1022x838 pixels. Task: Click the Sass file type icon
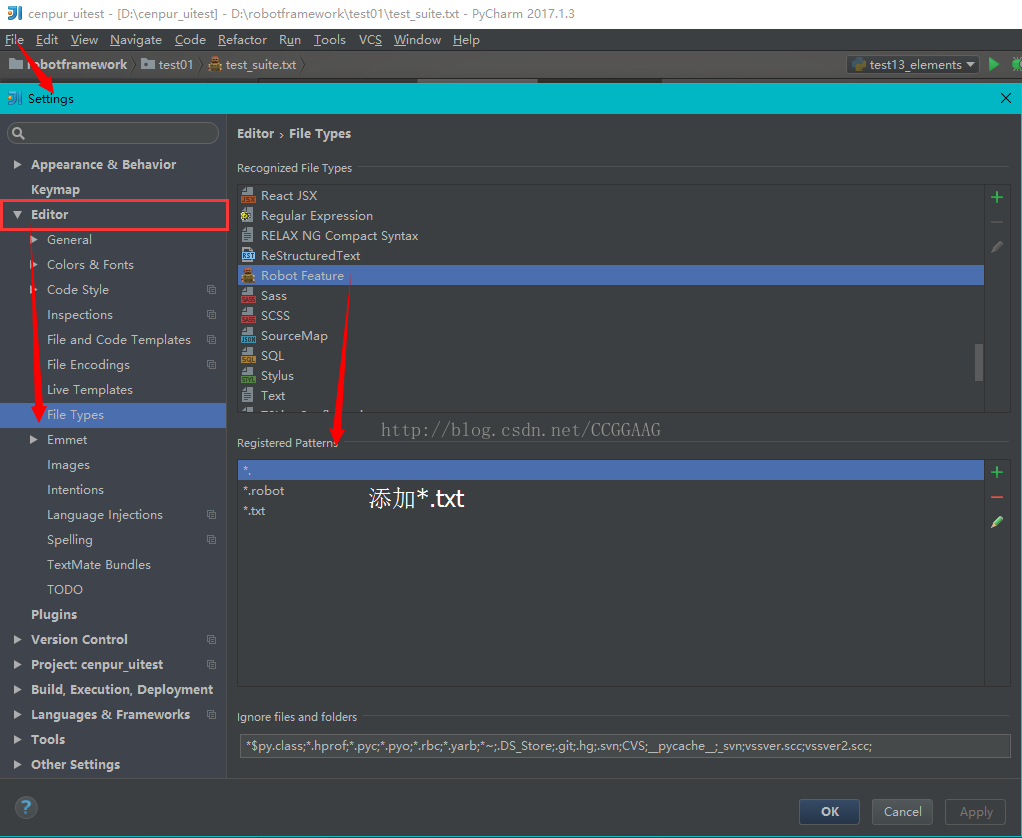click(x=248, y=296)
